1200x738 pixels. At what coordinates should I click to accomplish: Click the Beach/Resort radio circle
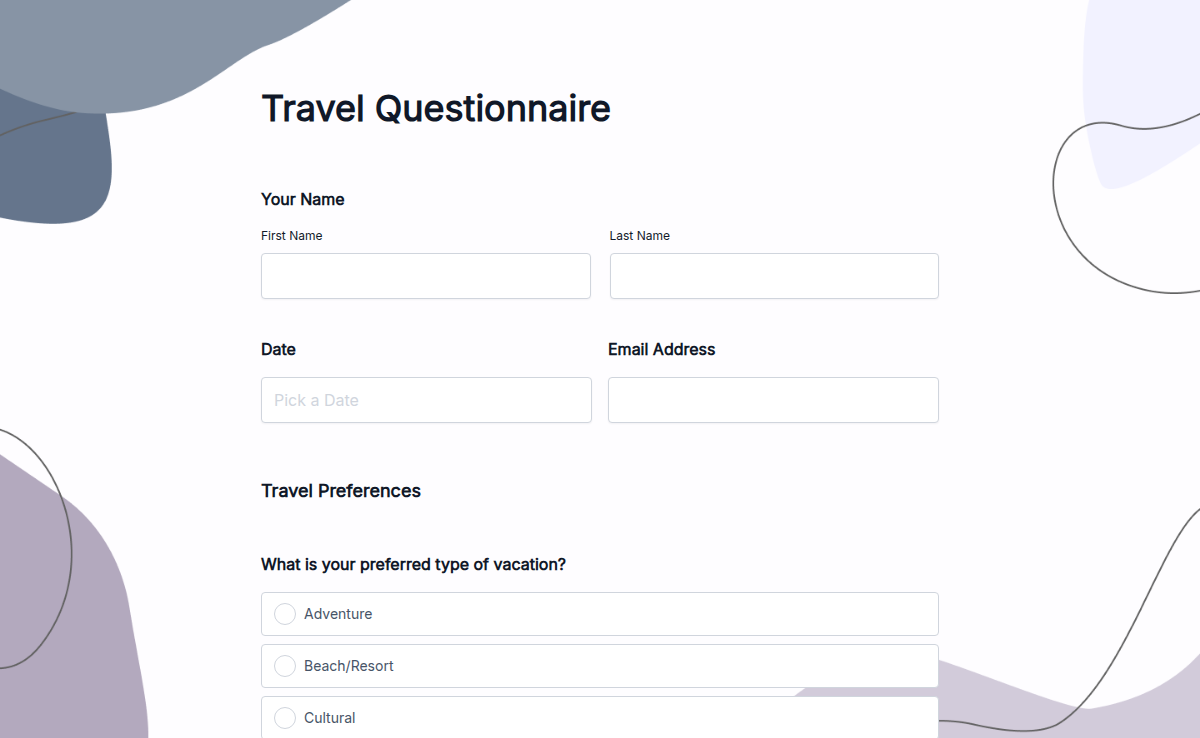point(285,666)
